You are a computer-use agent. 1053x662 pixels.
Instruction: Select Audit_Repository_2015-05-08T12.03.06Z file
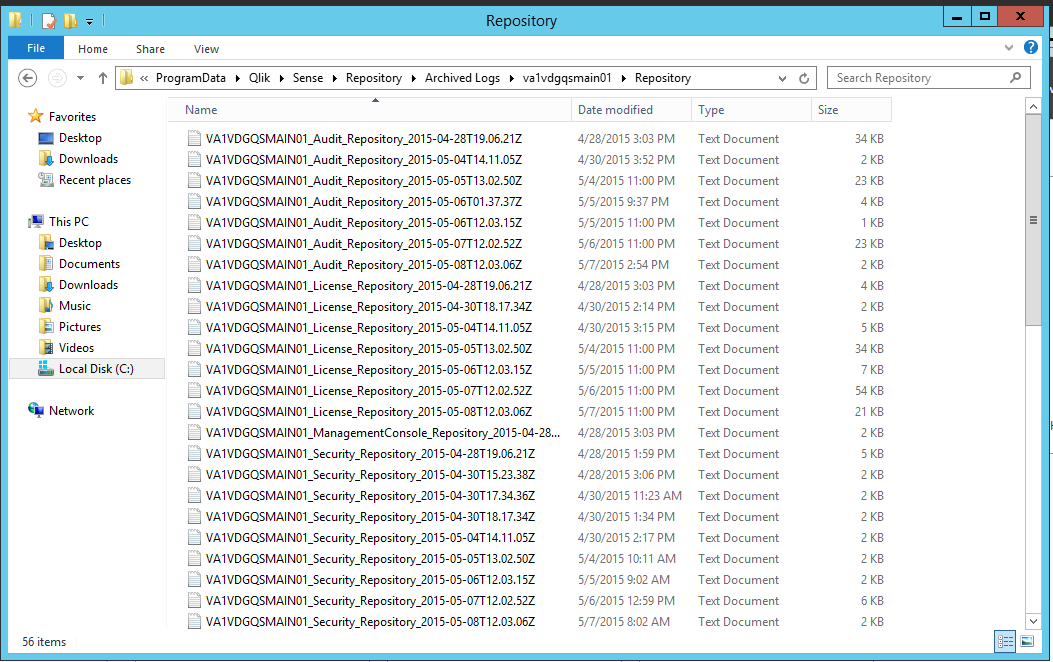(x=364, y=265)
